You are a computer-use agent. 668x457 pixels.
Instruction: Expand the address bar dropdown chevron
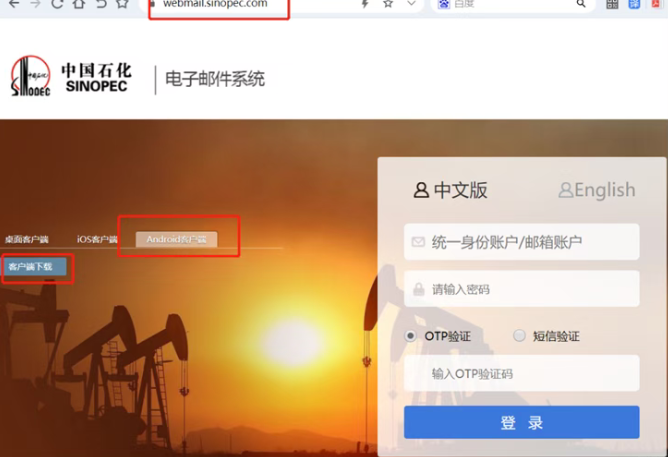pyautogui.click(x=411, y=4)
